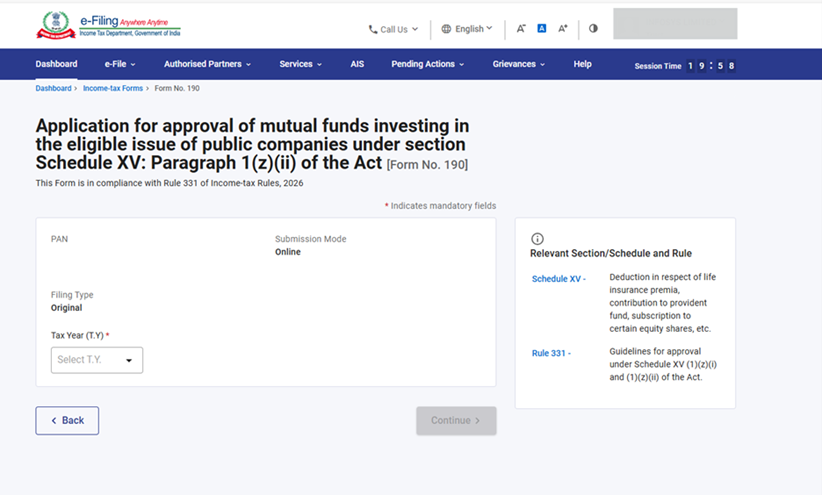Follow the Income-tax Forms breadcrumb link

tap(112, 89)
